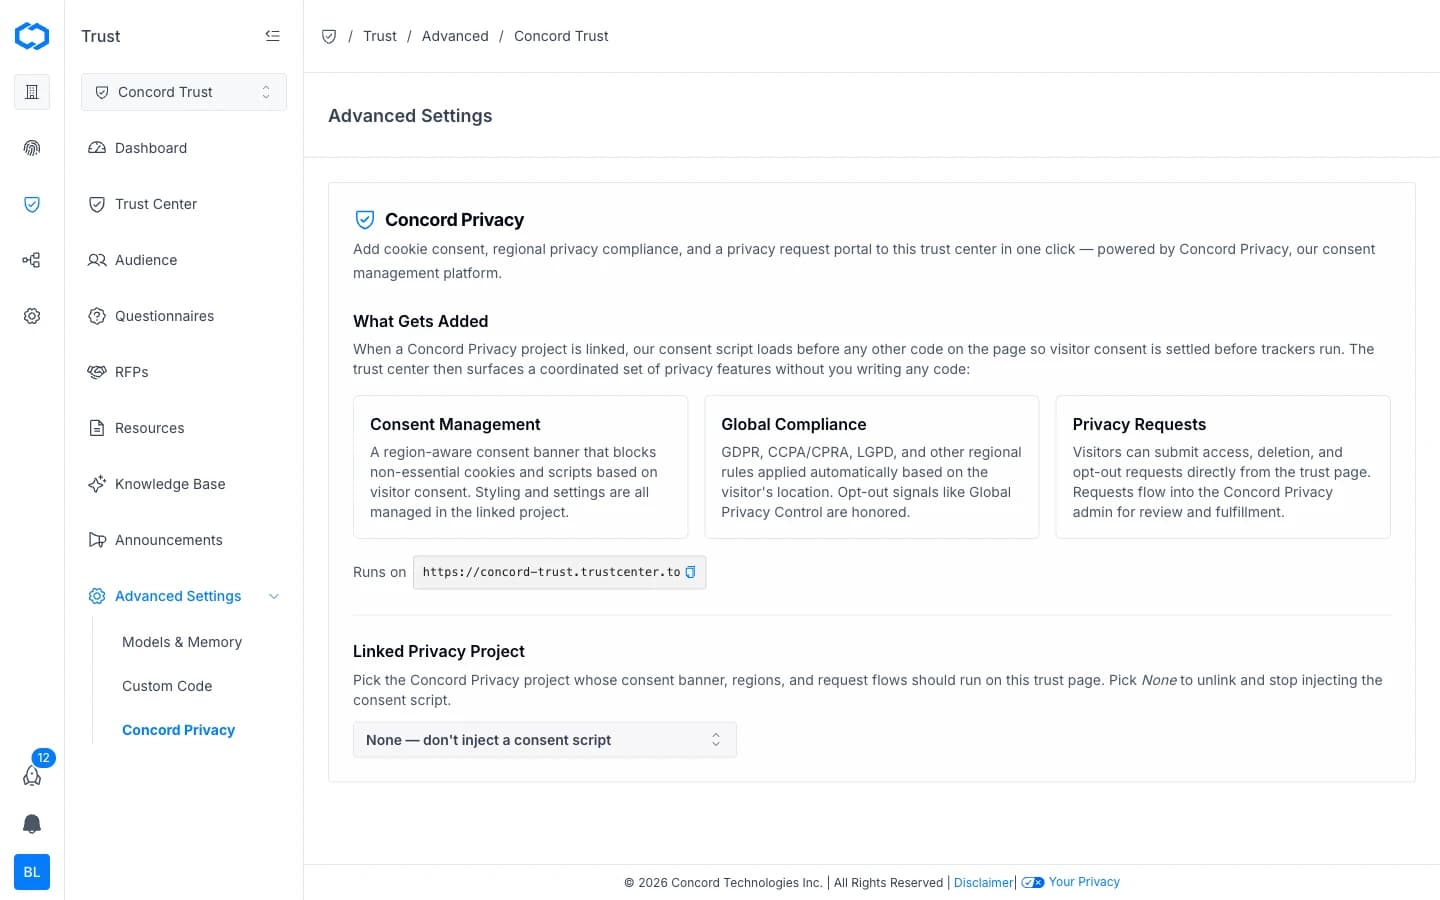Open the notifications bell
Image resolution: width=1440 pixels, height=900 pixels.
[32, 824]
